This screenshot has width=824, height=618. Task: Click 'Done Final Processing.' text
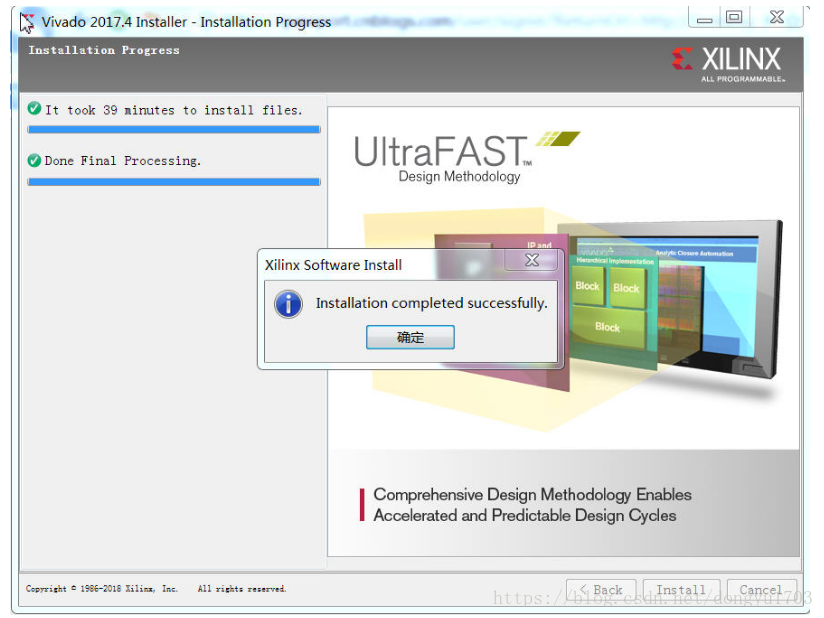click(x=122, y=161)
